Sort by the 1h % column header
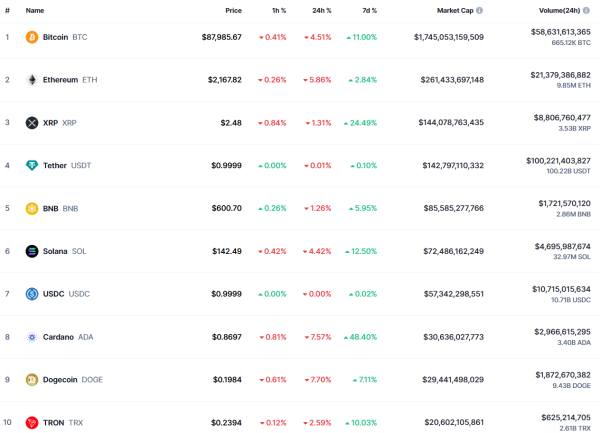600x433 pixels. pos(279,10)
